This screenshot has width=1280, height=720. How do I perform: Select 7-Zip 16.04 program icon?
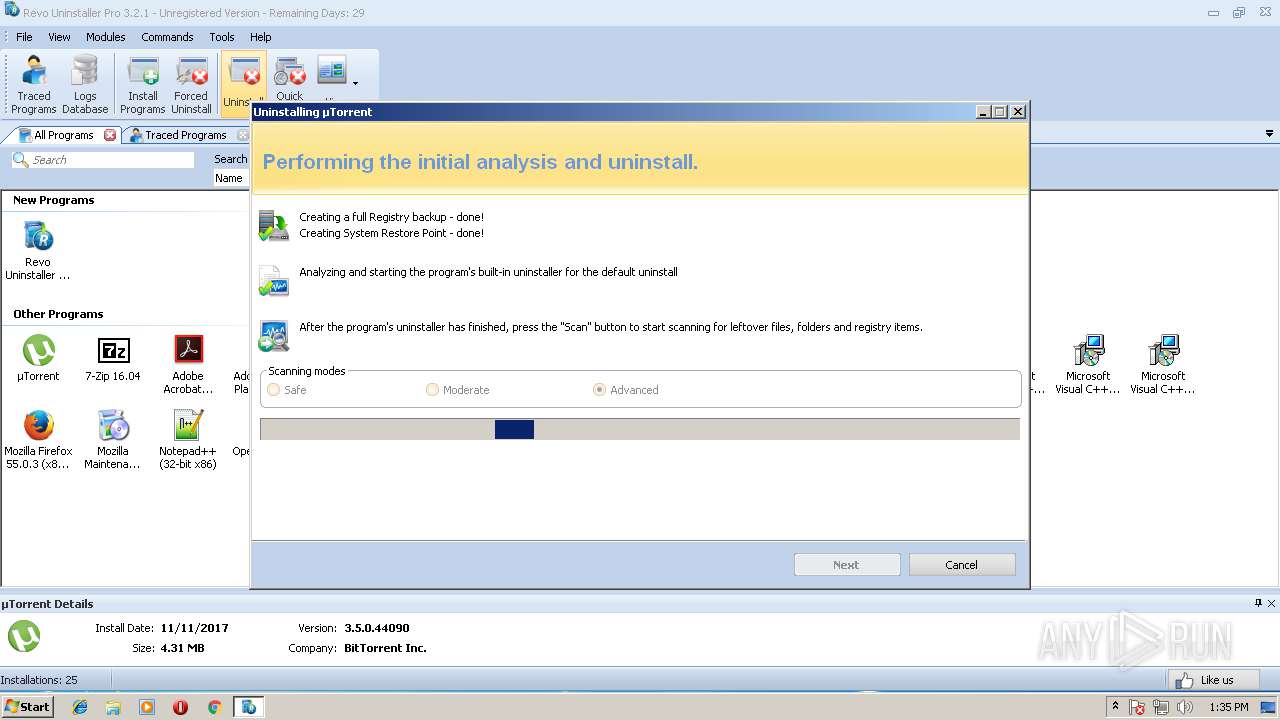click(113, 359)
